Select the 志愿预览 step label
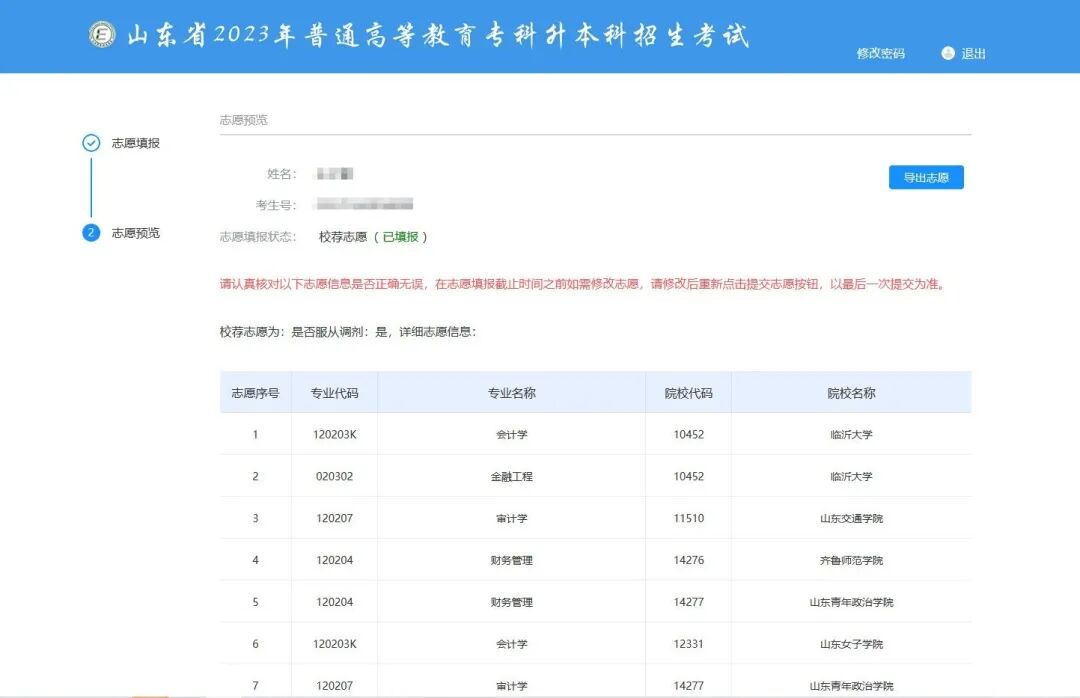The image size is (1080, 698). [136, 233]
